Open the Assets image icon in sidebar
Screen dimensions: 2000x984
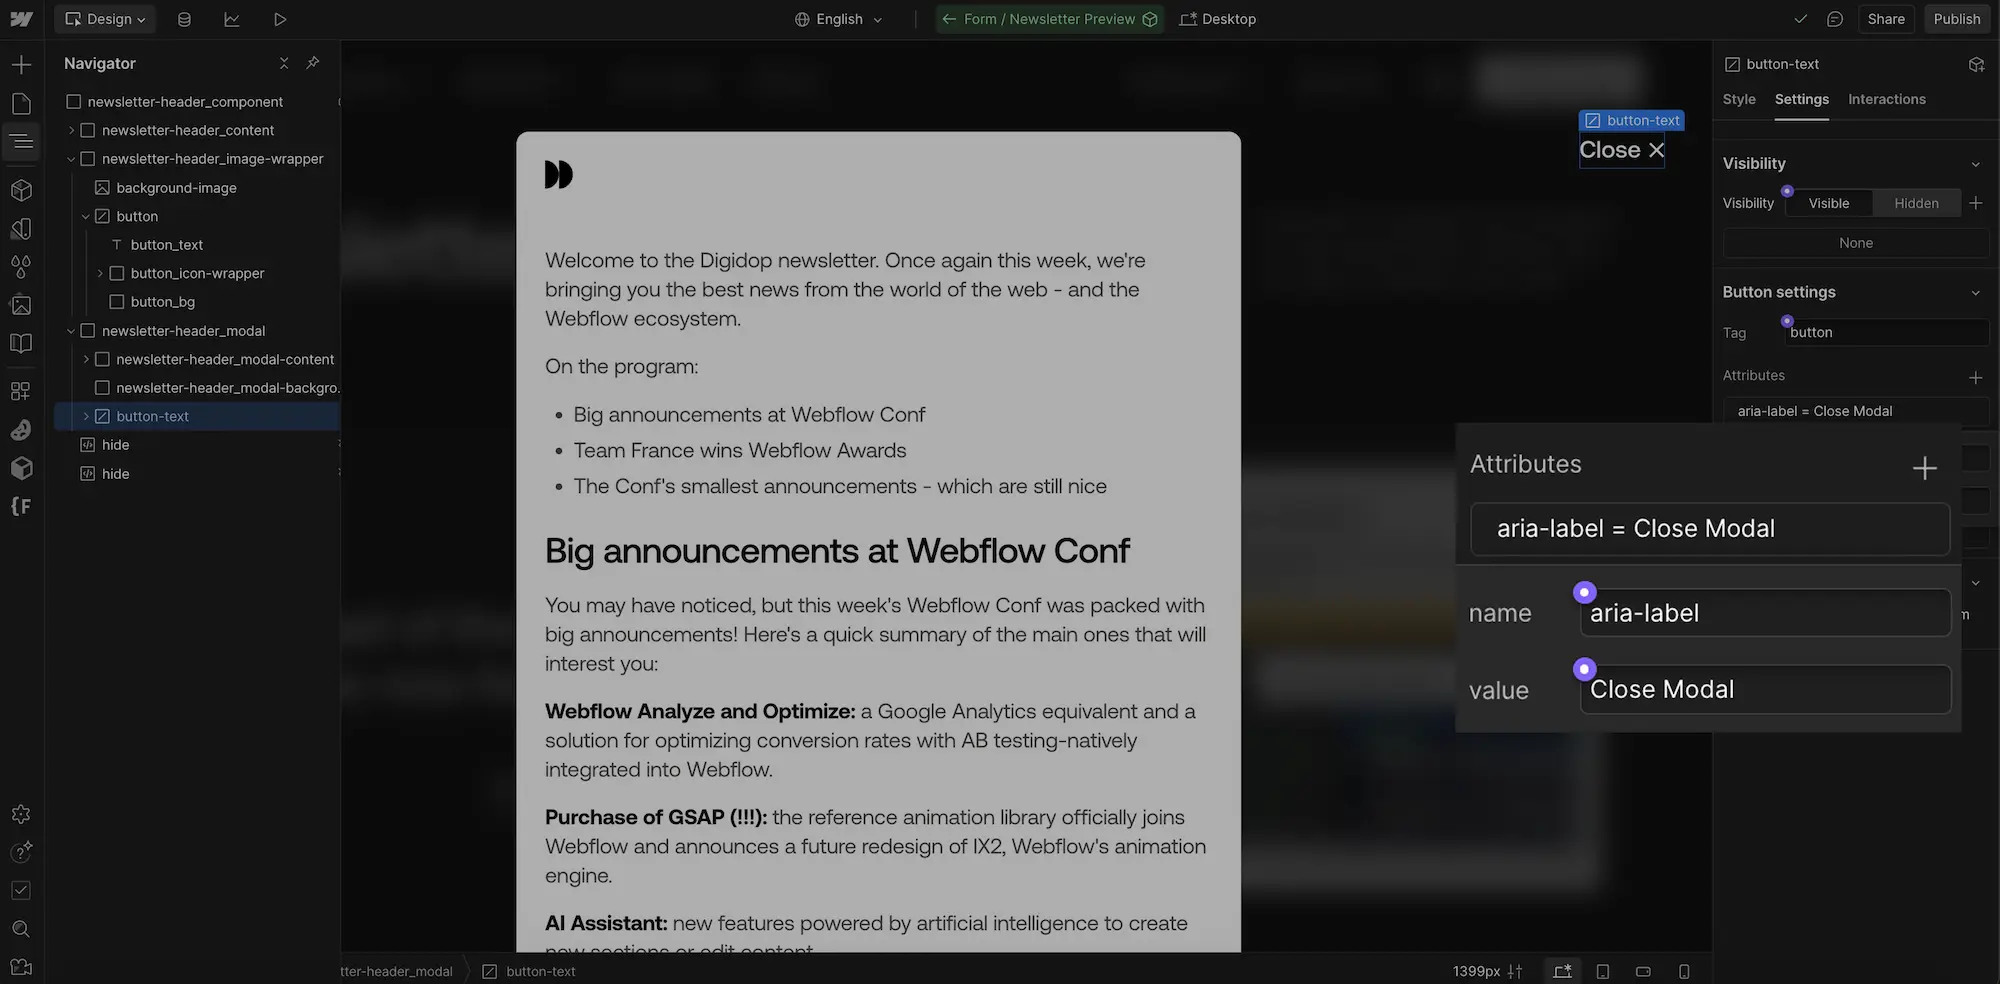(x=21, y=305)
